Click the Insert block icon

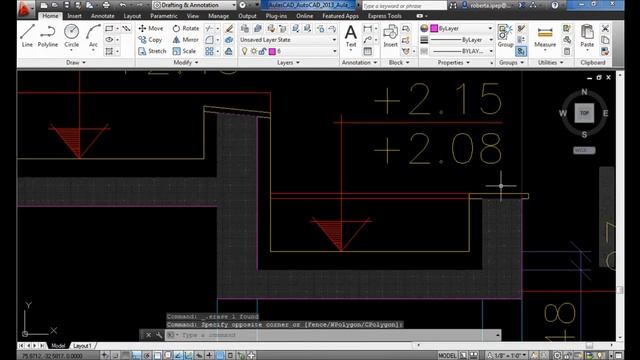(390, 36)
